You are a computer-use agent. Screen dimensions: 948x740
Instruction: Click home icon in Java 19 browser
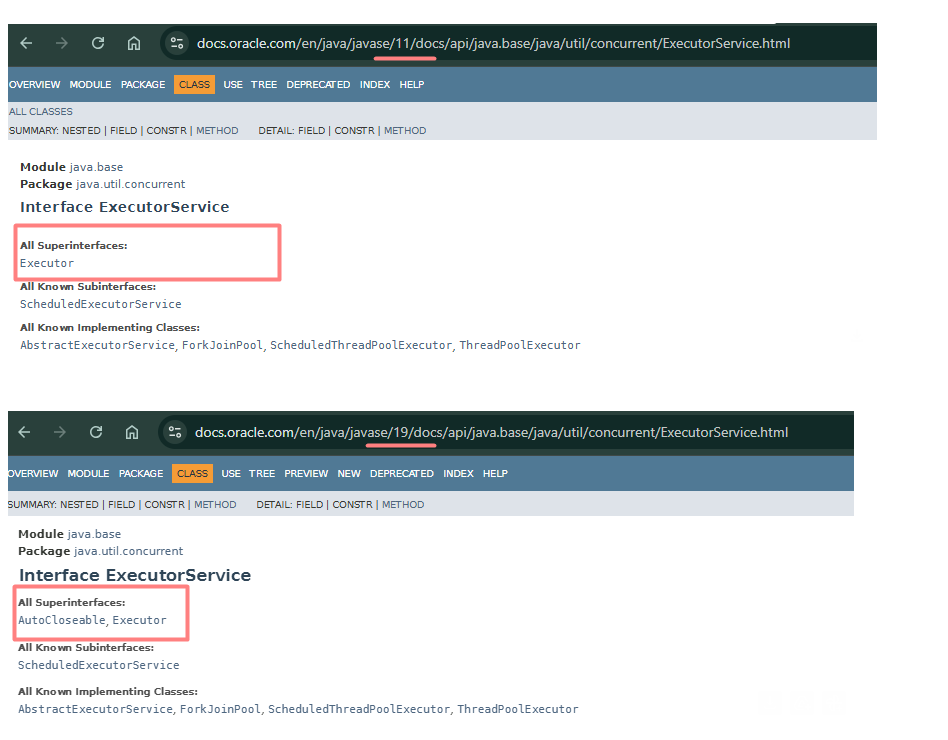[132, 432]
